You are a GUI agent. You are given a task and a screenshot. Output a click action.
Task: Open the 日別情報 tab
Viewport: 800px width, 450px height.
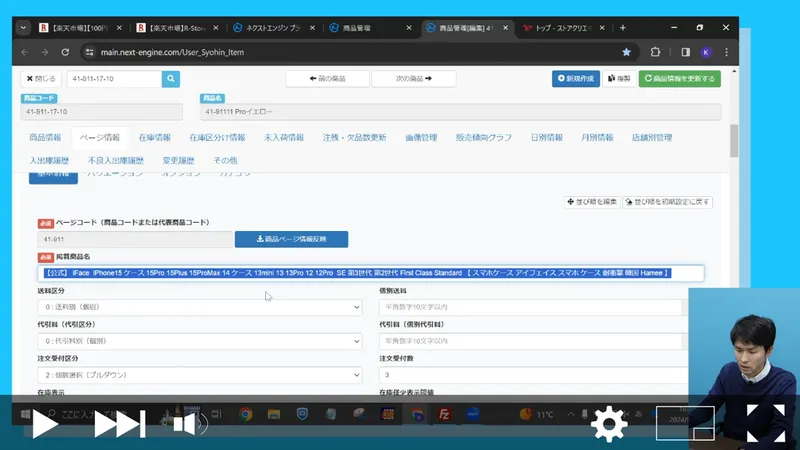click(546, 137)
